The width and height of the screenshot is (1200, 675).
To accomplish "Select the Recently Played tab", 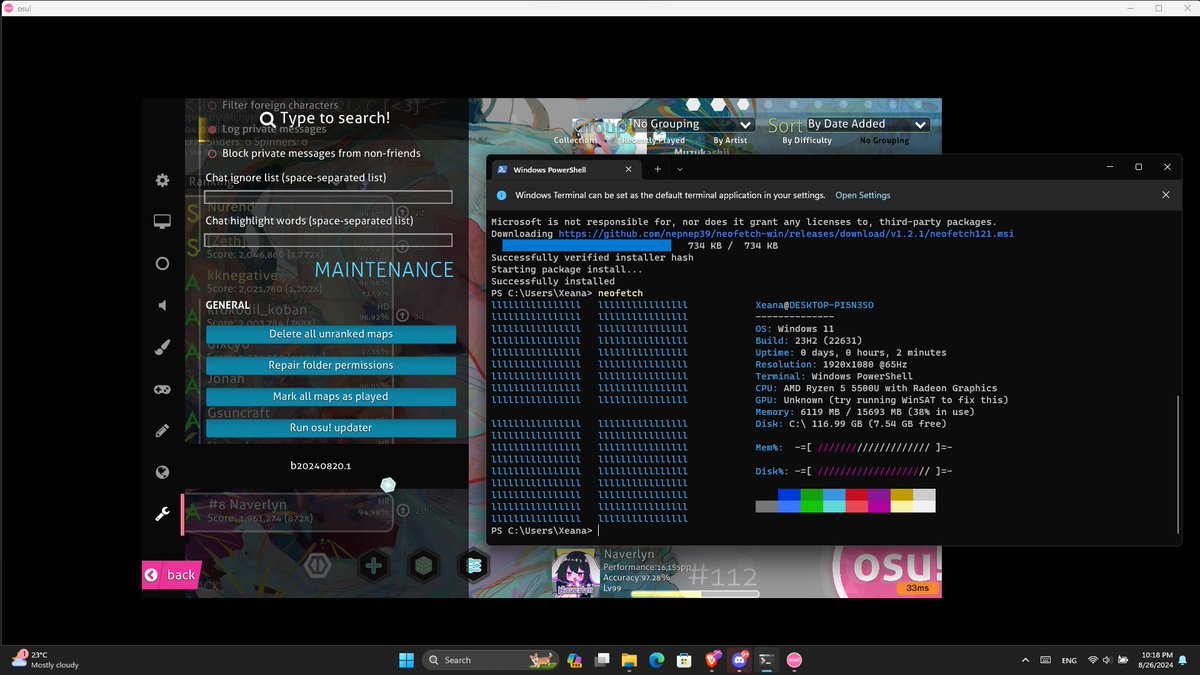I will [653, 140].
